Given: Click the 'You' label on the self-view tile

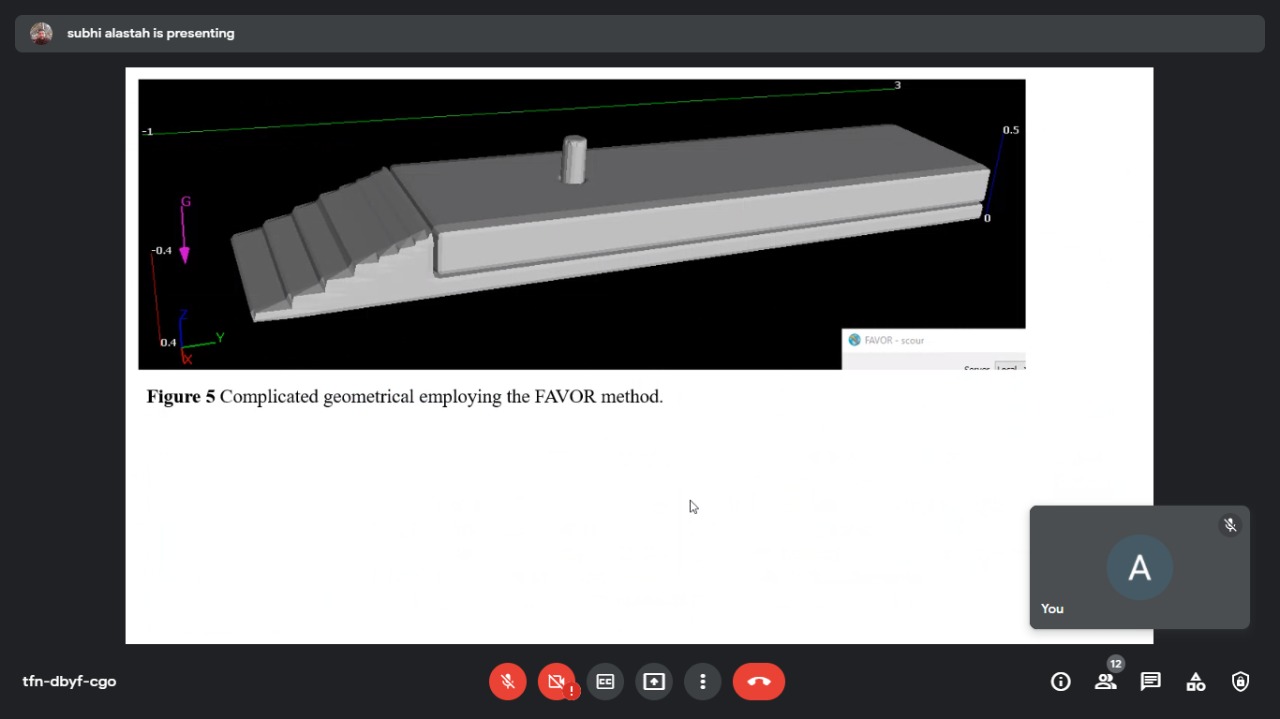Looking at the screenshot, I should click(x=1052, y=608).
